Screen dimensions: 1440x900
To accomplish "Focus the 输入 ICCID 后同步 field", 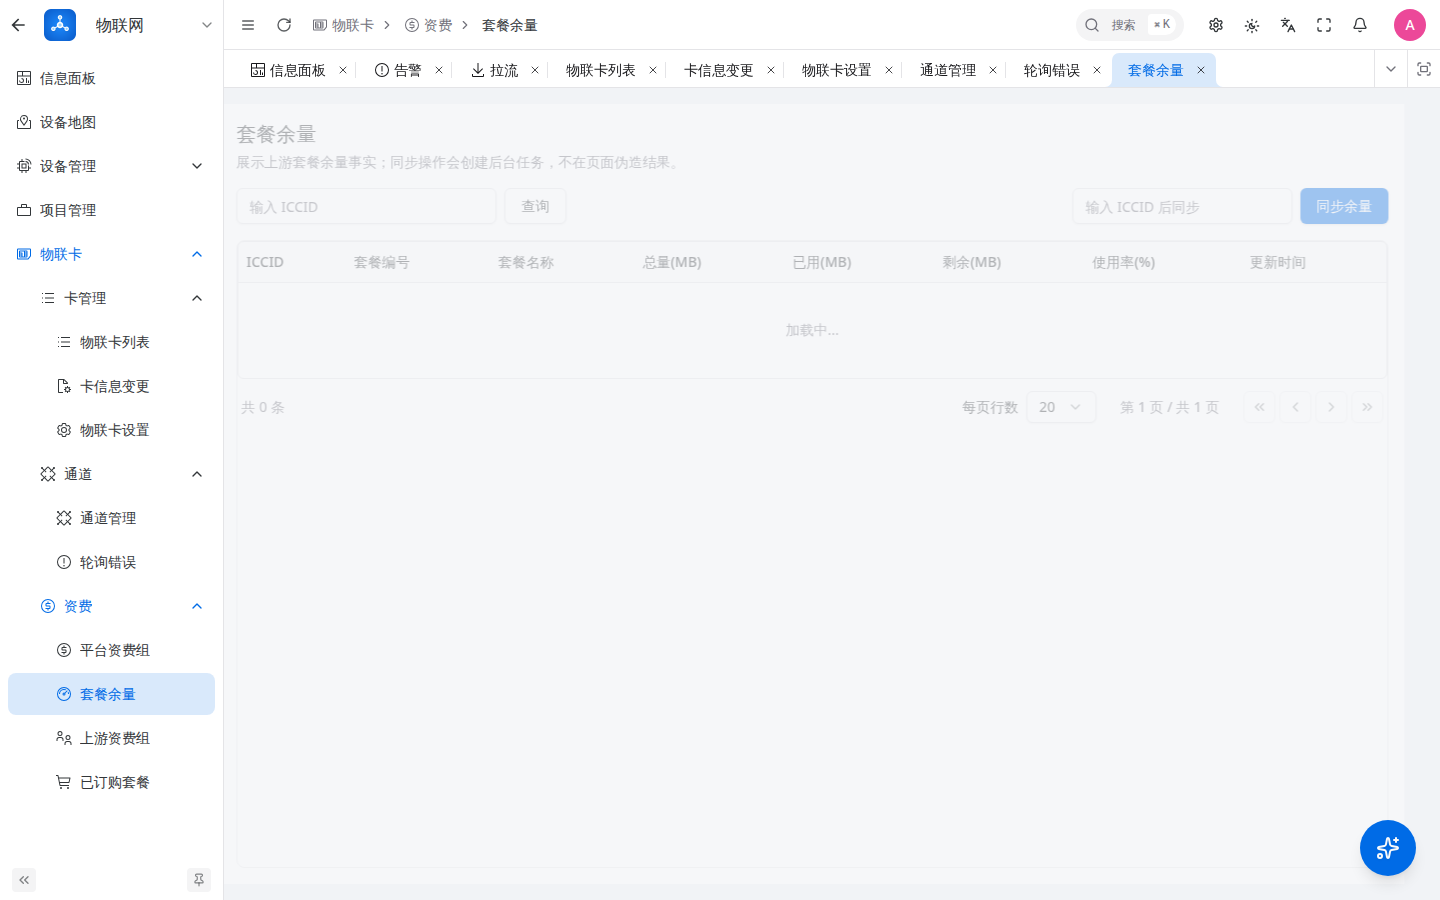I will [x=1182, y=207].
